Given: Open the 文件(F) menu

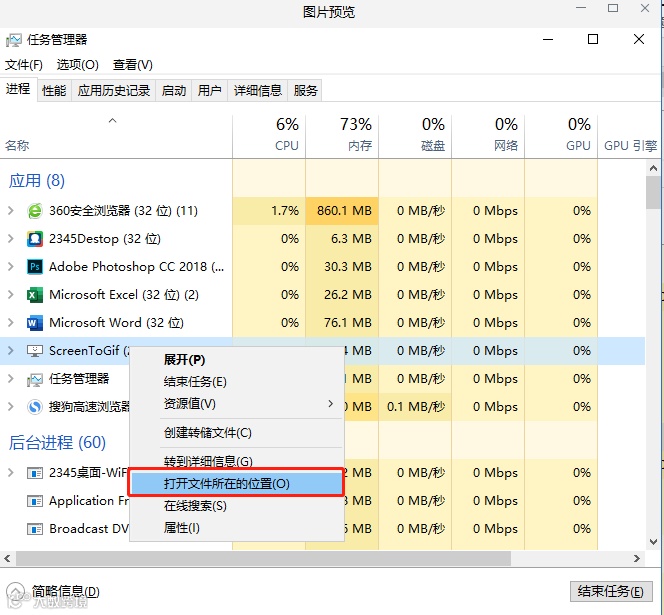Looking at the screenshot, I should (24, 65).
